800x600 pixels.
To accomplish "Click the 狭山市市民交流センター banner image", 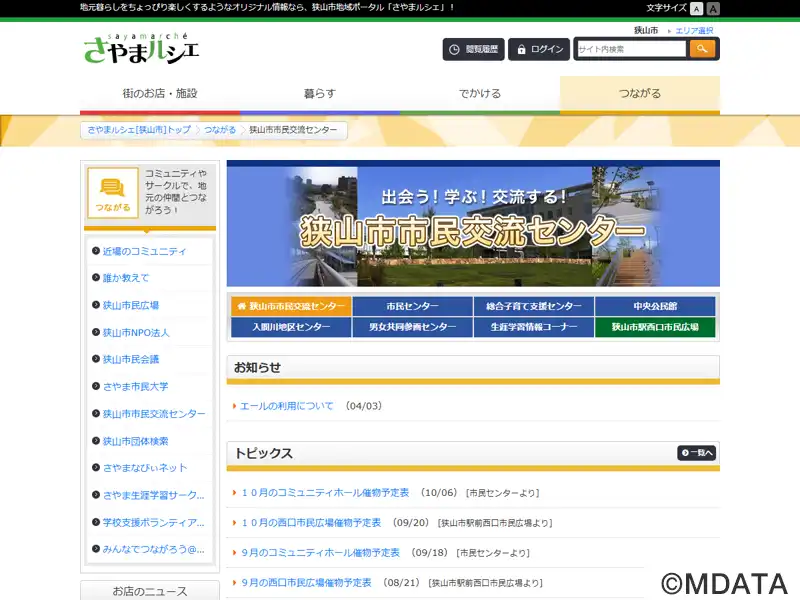I will [x=473, y=225].
